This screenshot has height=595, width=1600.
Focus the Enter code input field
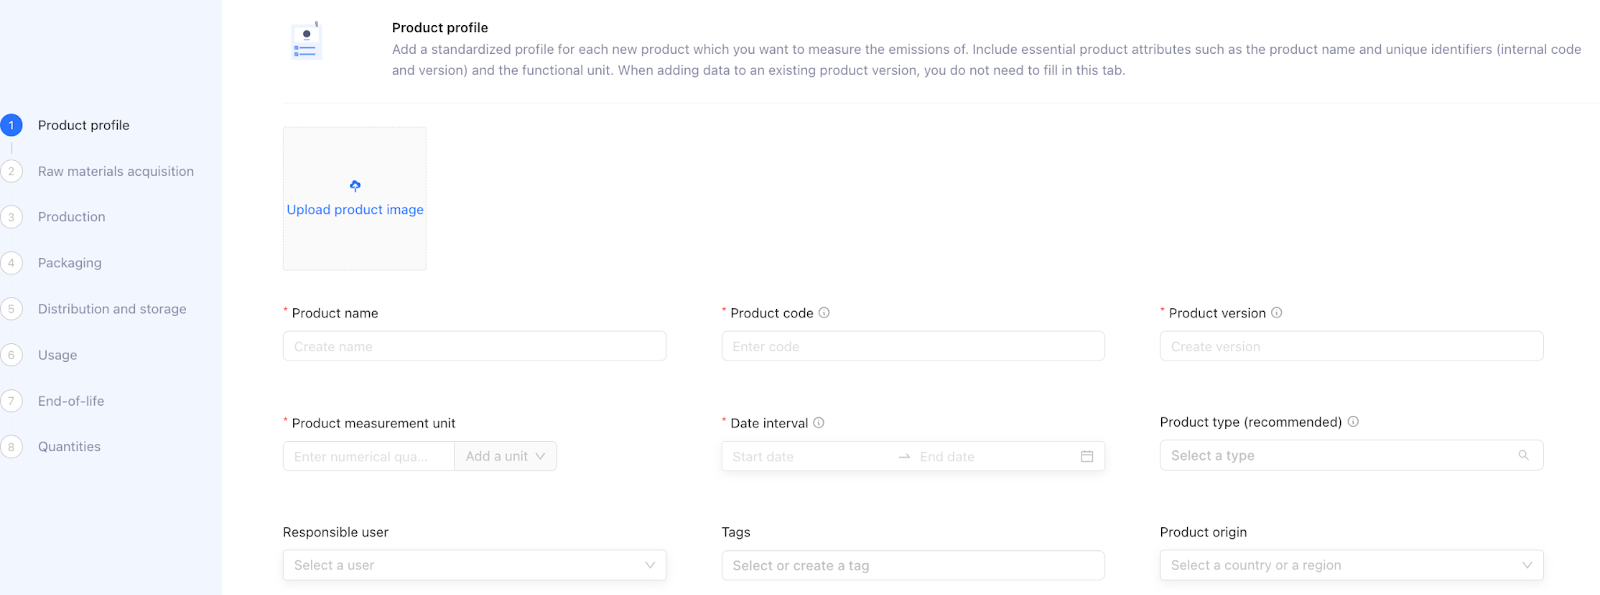tap(912, 347)
